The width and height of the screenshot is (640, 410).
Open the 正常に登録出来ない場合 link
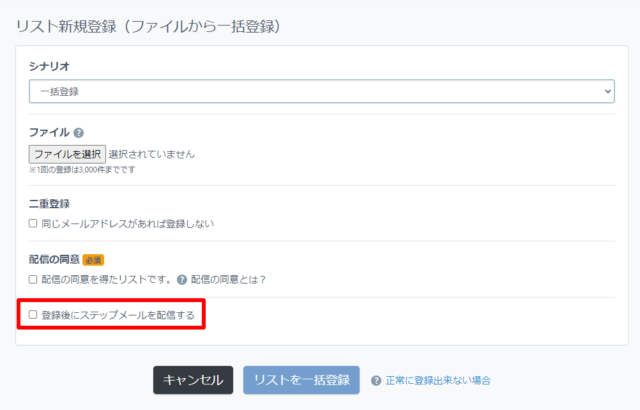pos(438,381)
